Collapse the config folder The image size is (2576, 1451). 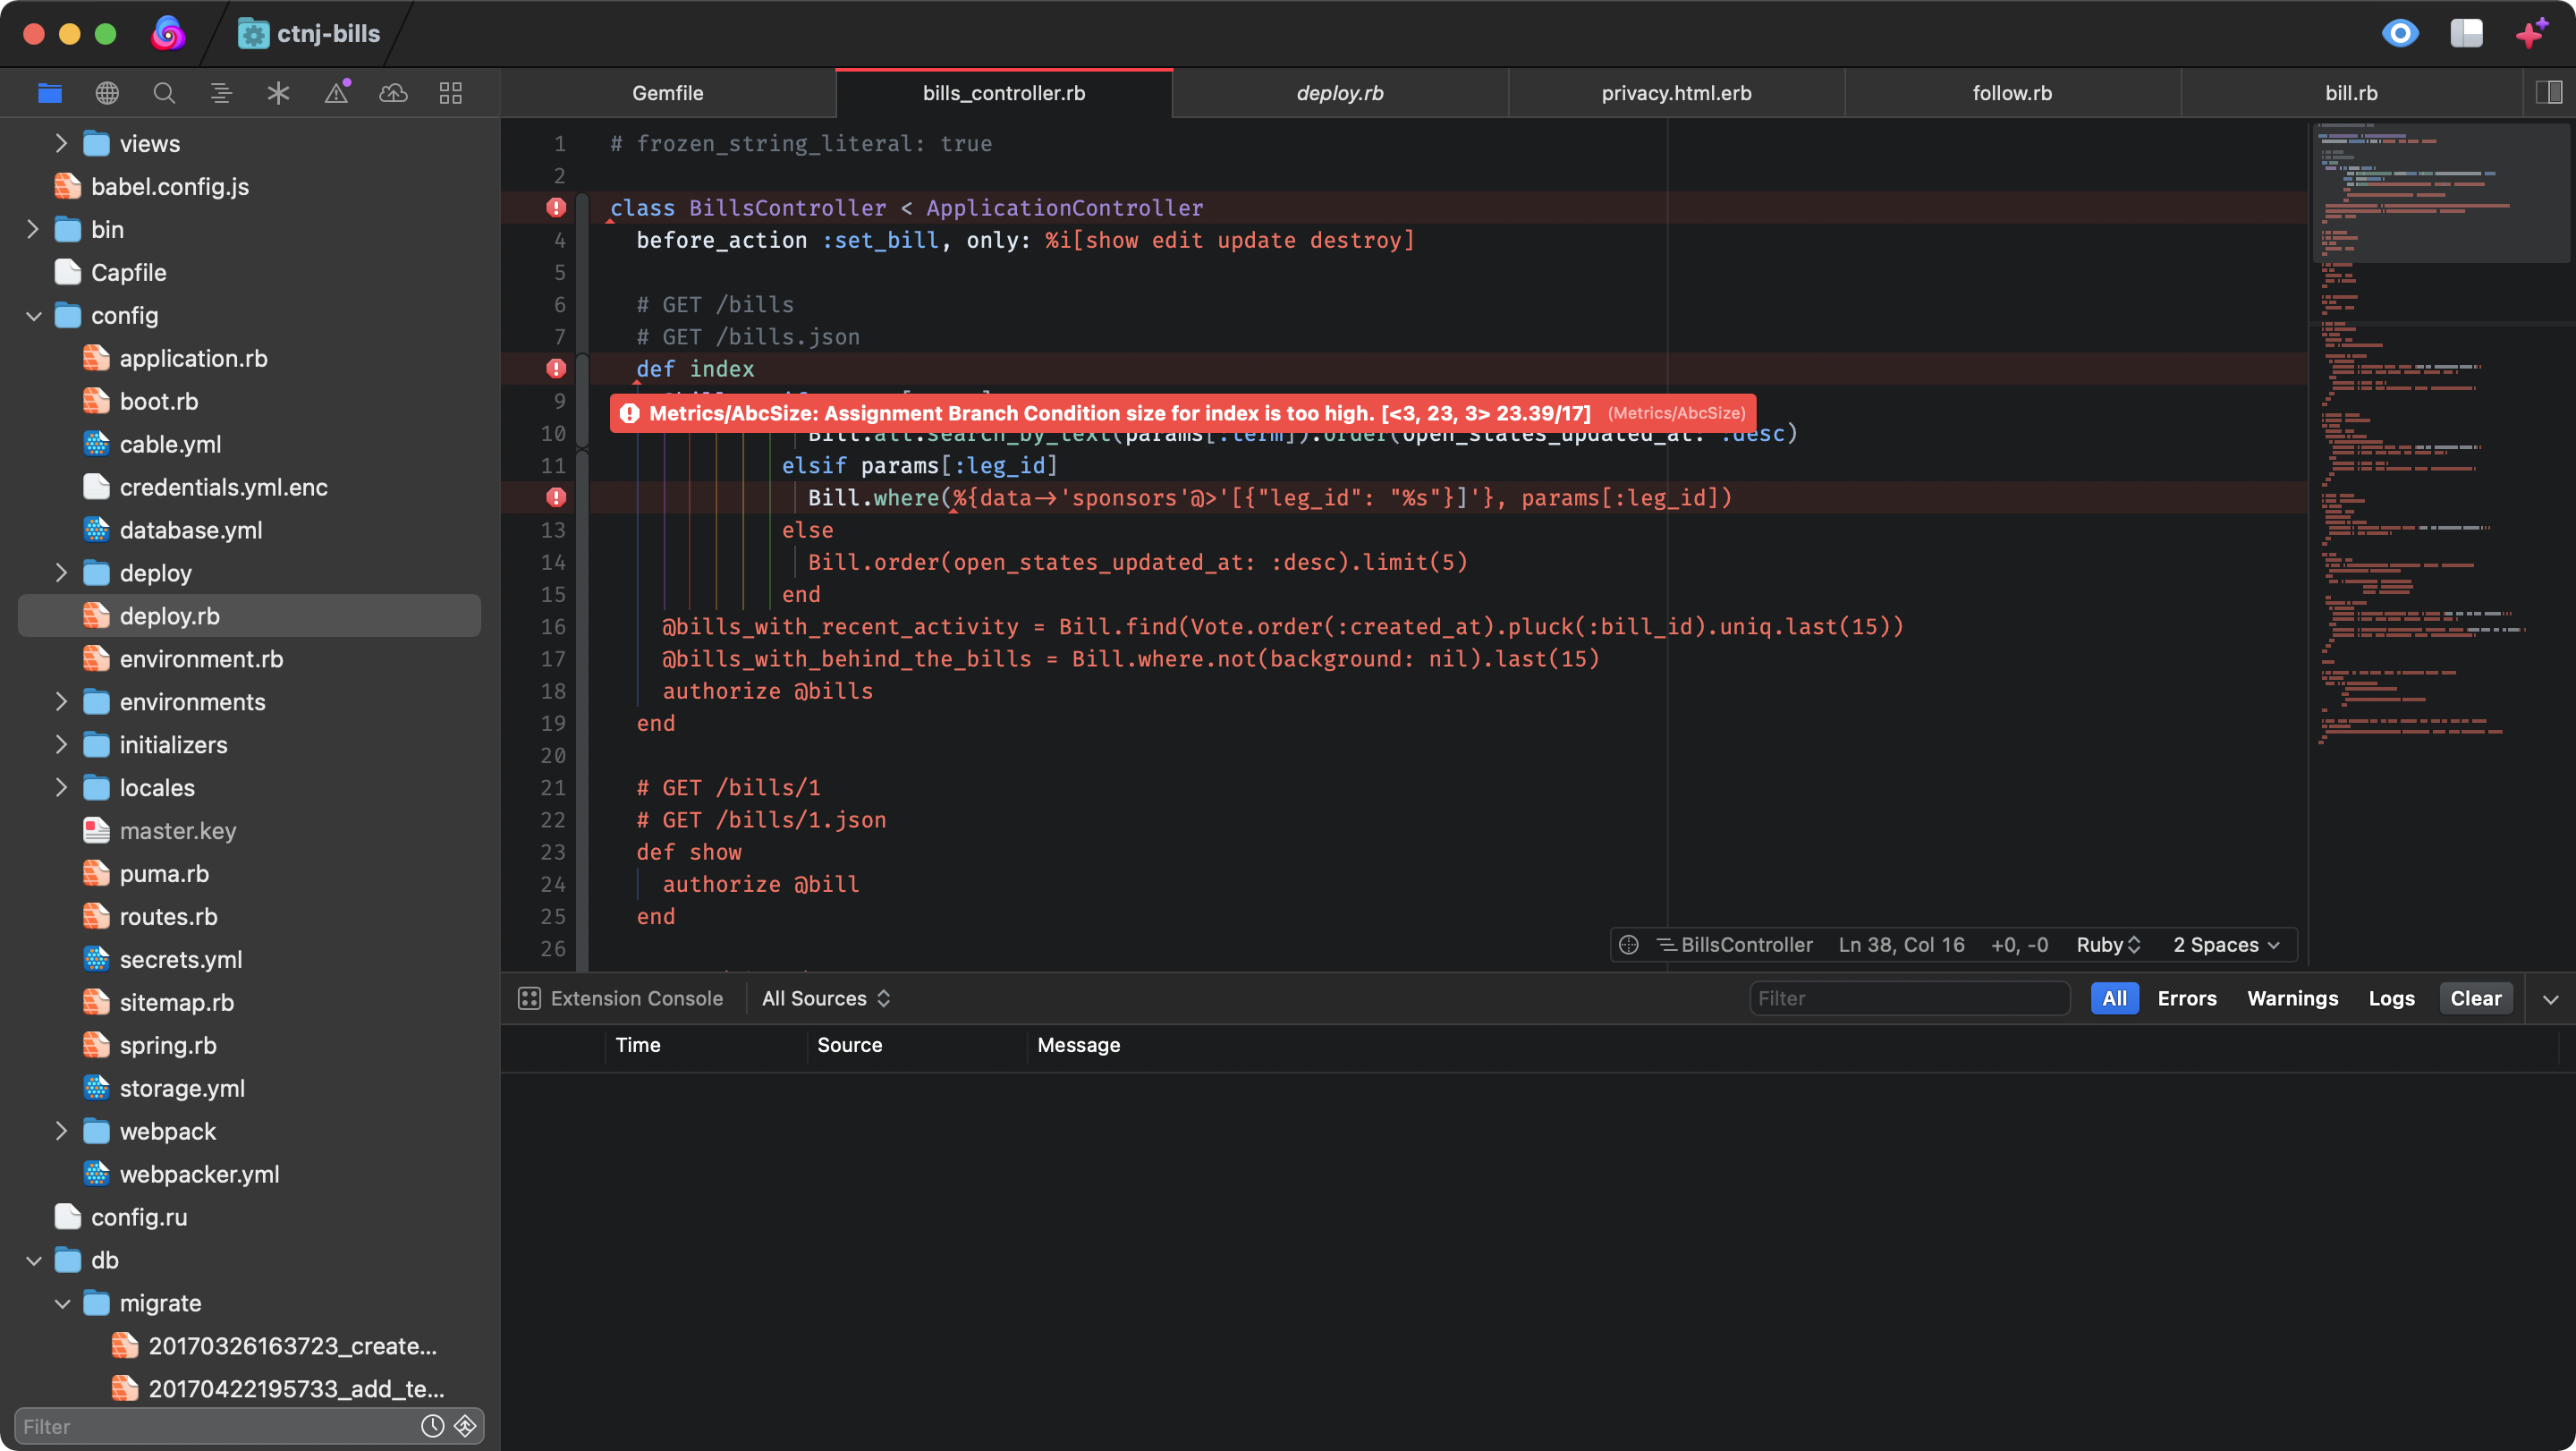tap(33, 316)
